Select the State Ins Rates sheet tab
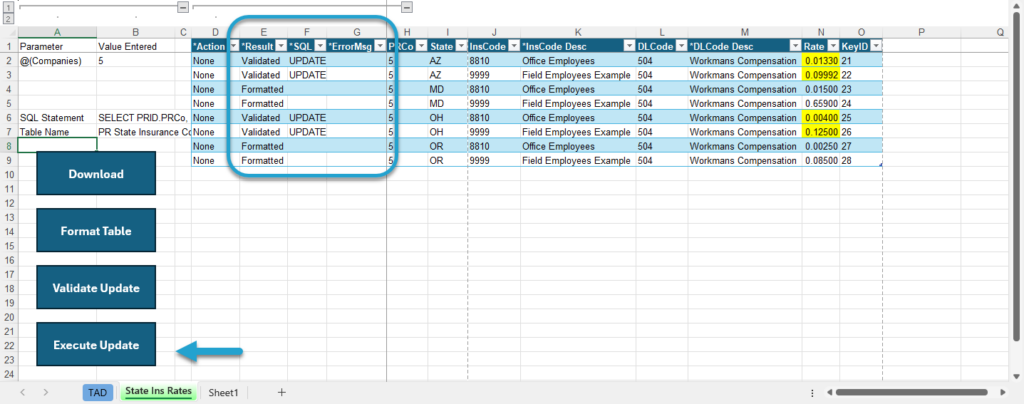Screen dimensions: 1024x404 (x=159, y=392)
